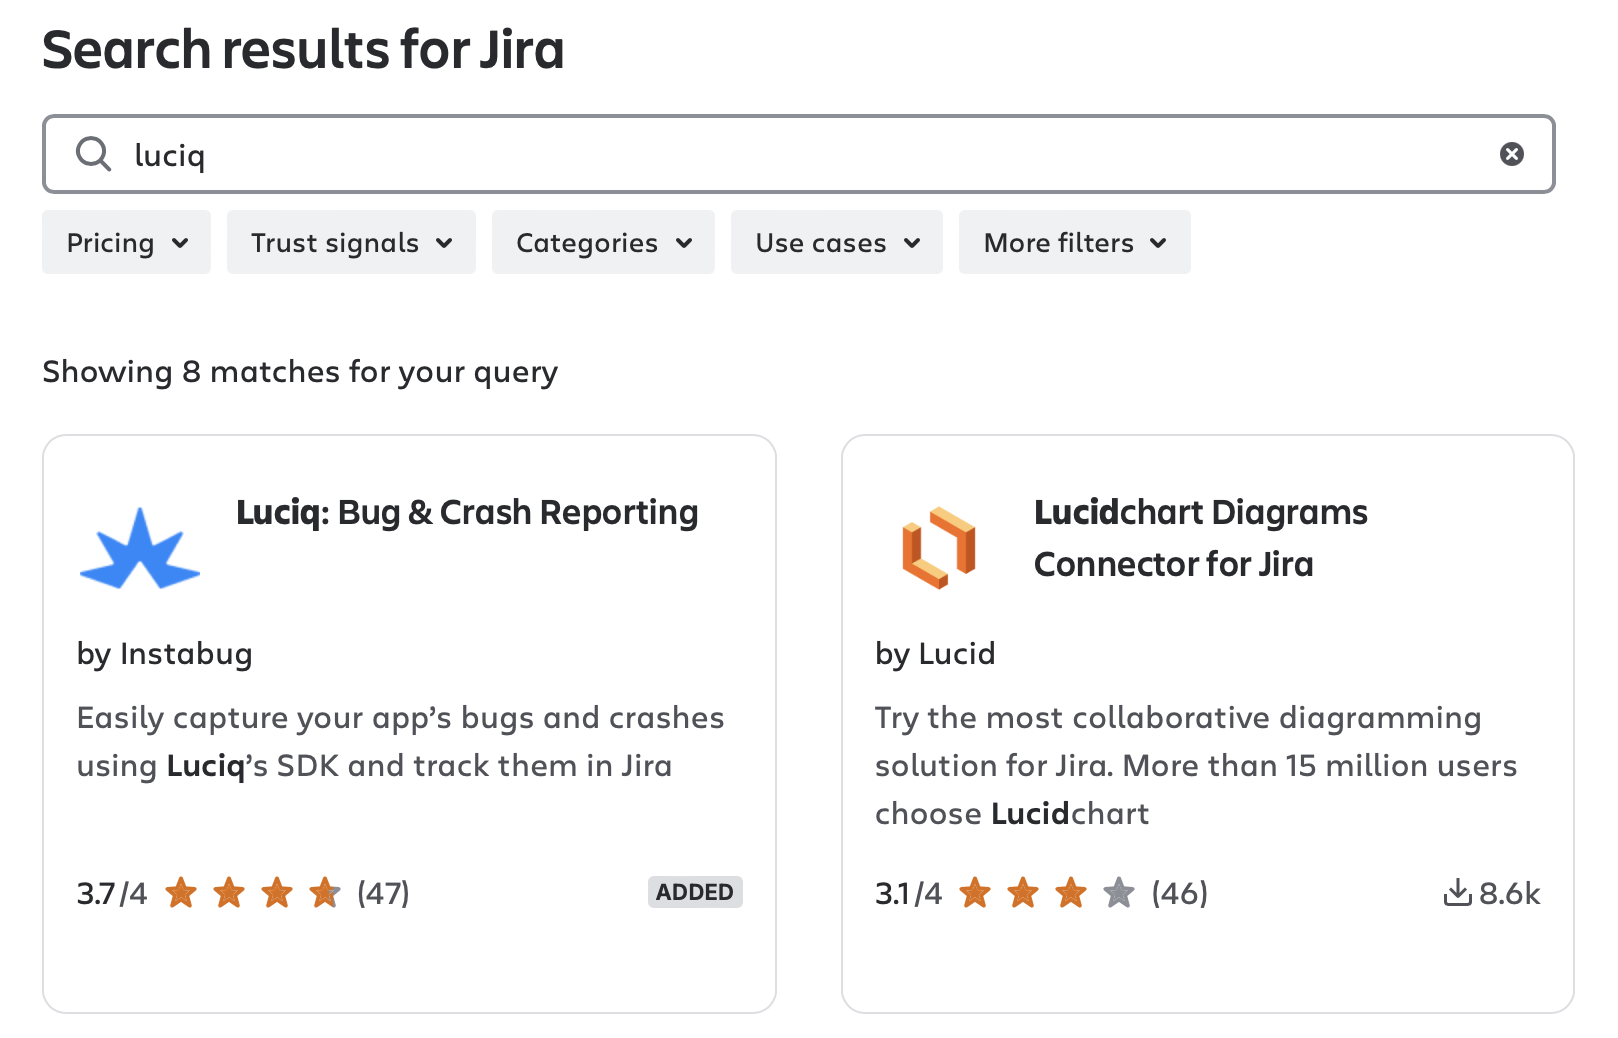
Task: Expand the Use cases filter
Action: [837, 242]
